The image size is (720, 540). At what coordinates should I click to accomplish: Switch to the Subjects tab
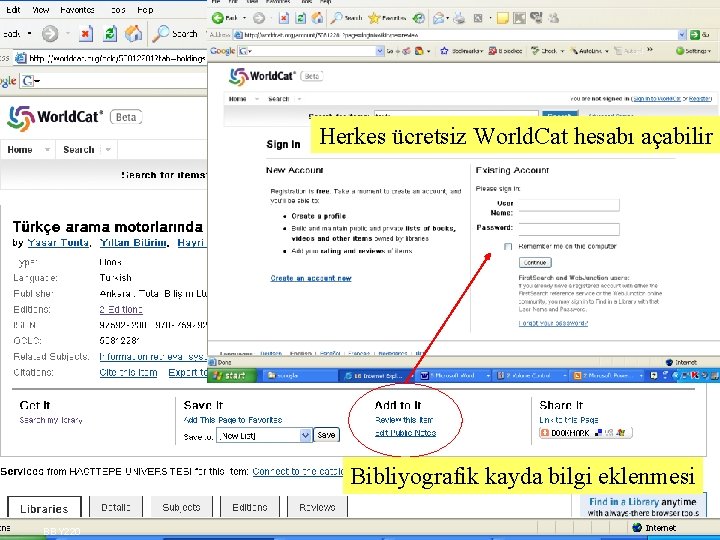point(181,507)
